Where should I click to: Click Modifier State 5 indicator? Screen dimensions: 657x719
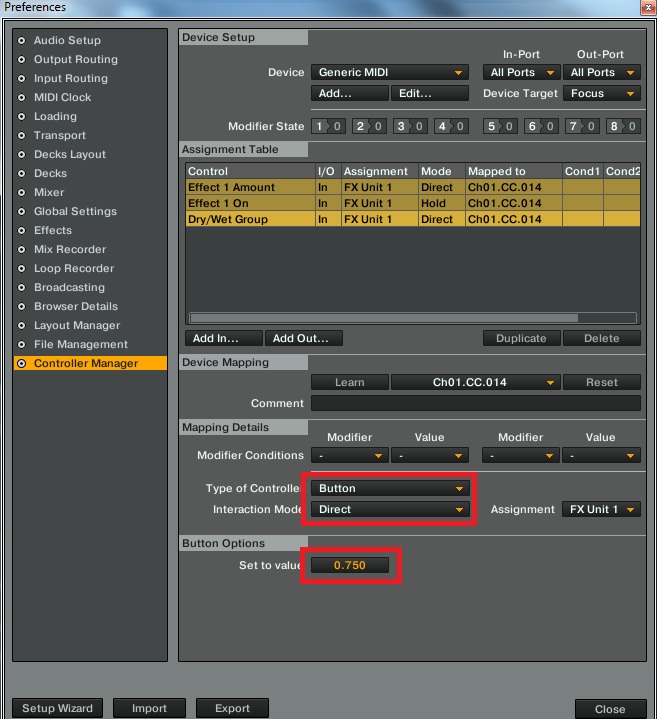tap(500, 126)
